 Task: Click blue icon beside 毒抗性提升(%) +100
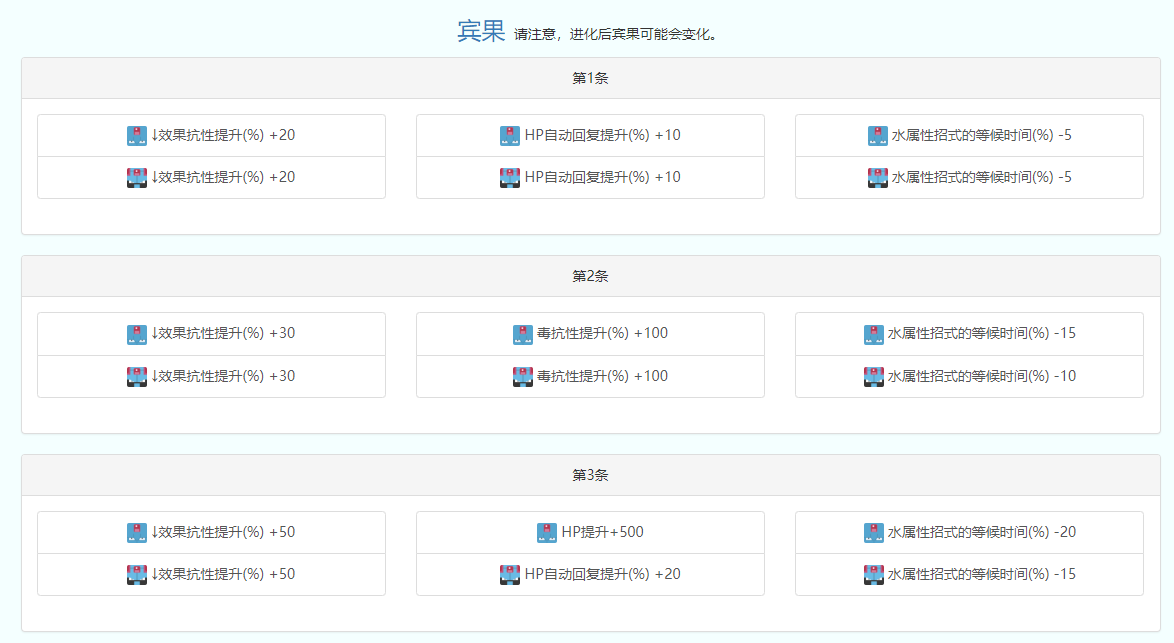click(x=523, y=334)
